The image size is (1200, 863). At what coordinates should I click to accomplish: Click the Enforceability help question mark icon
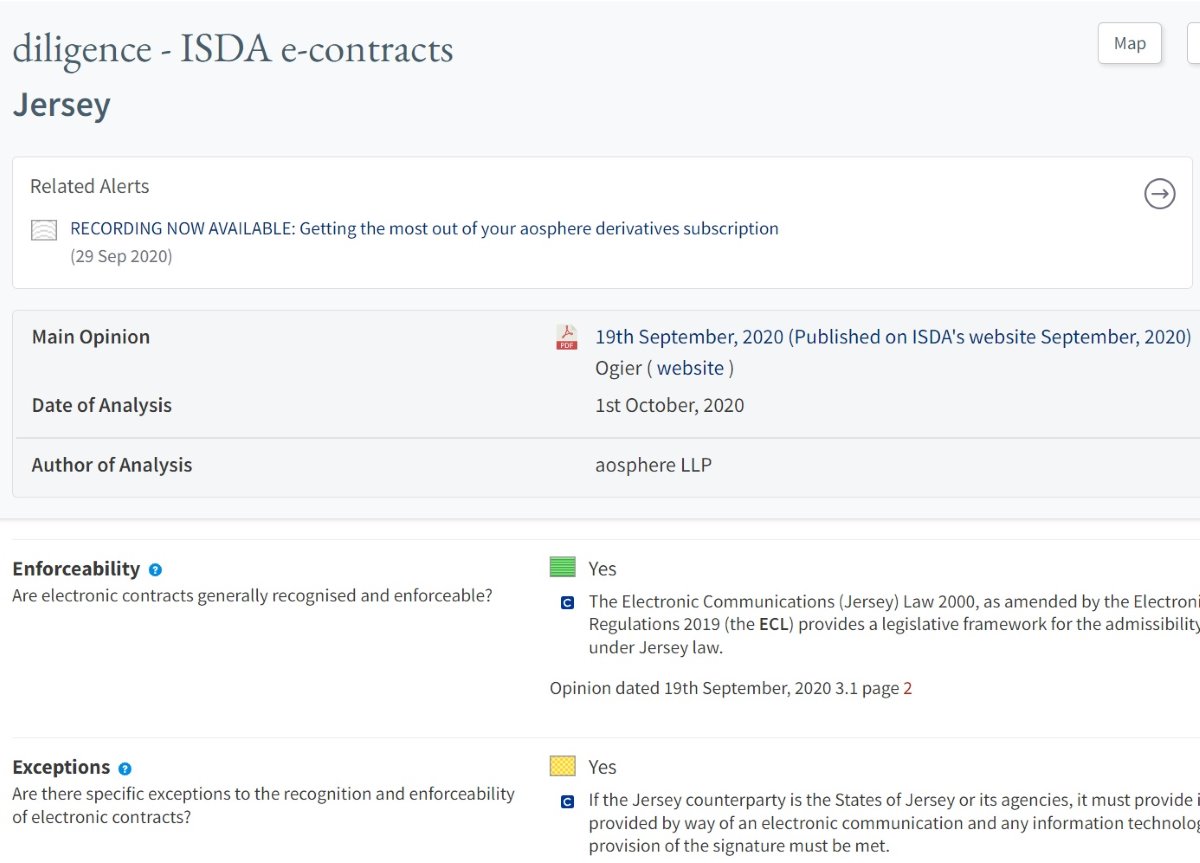pyautogui.click(x=155, y=570)
